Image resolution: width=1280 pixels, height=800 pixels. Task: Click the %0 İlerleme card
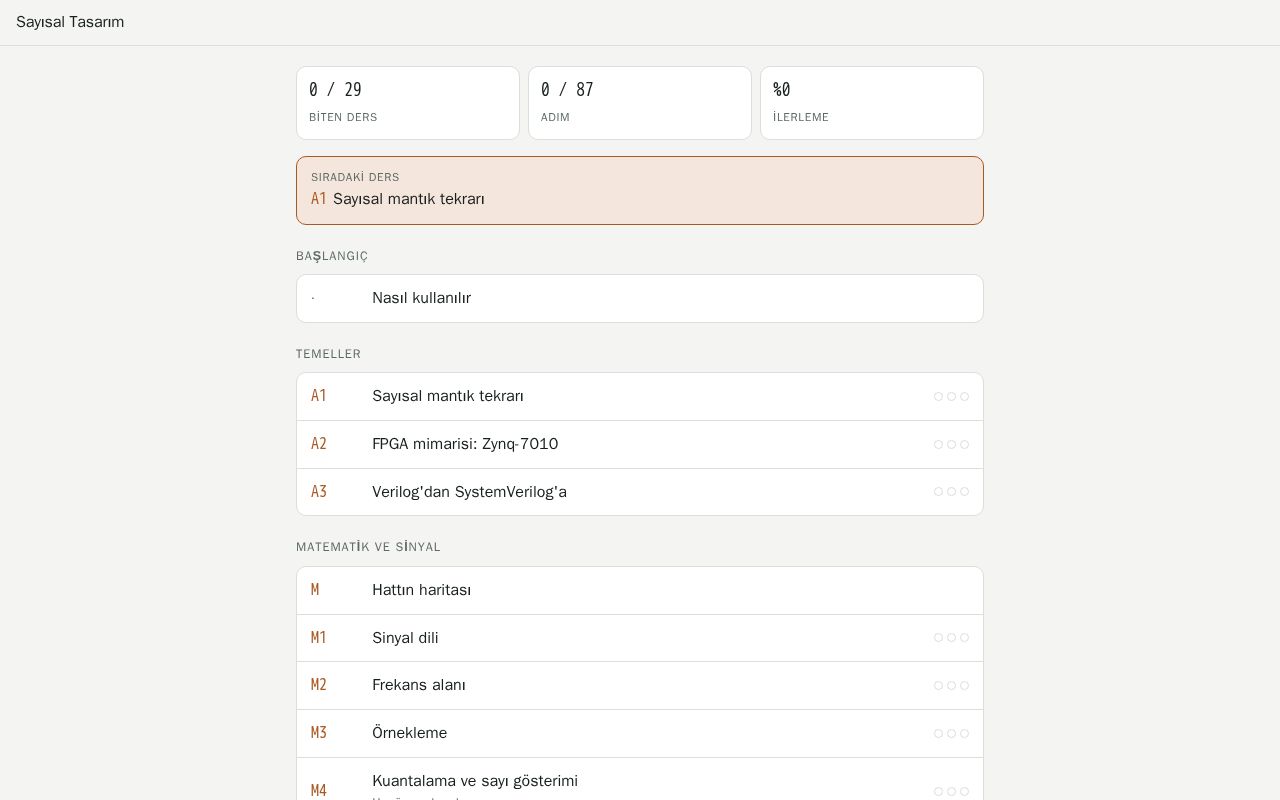click(872, 103)
